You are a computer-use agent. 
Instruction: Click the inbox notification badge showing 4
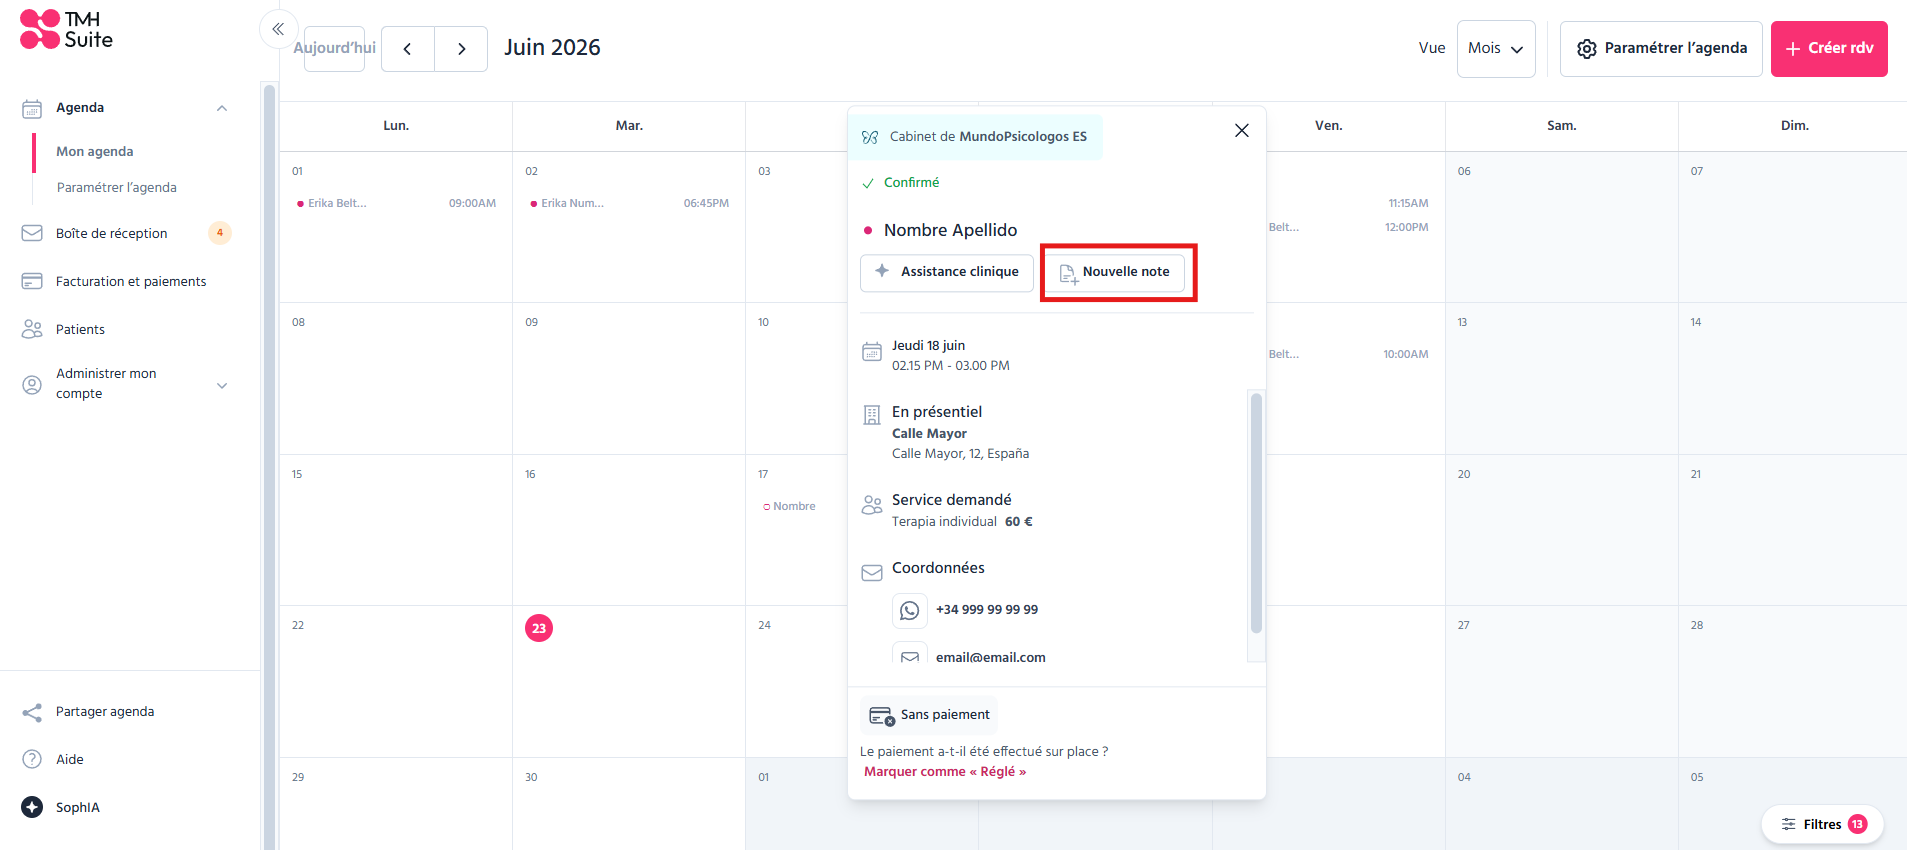tap(220, 233)
